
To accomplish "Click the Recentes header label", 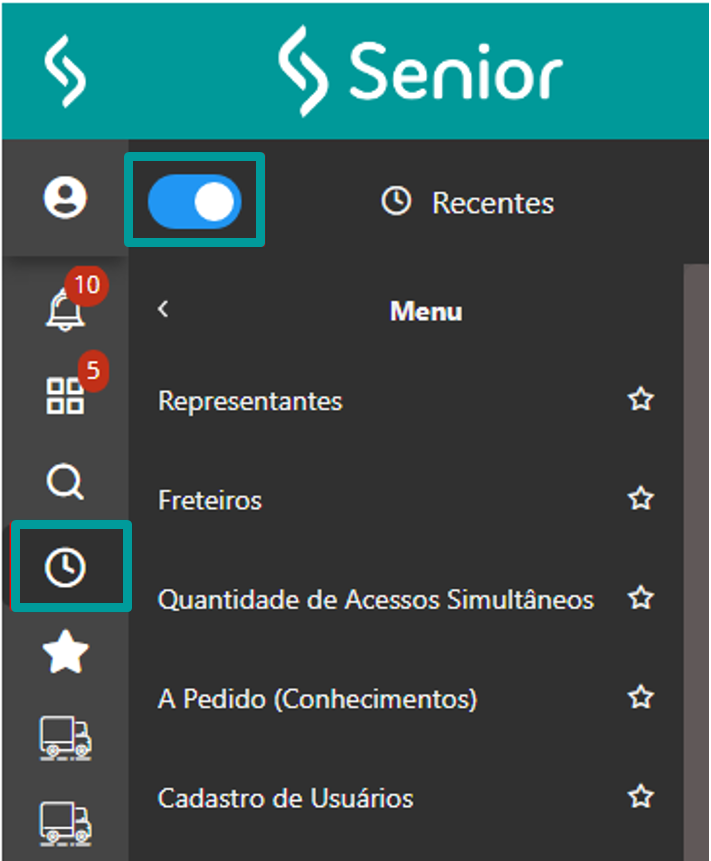I will pyautogui.click(x=492, y=203).
